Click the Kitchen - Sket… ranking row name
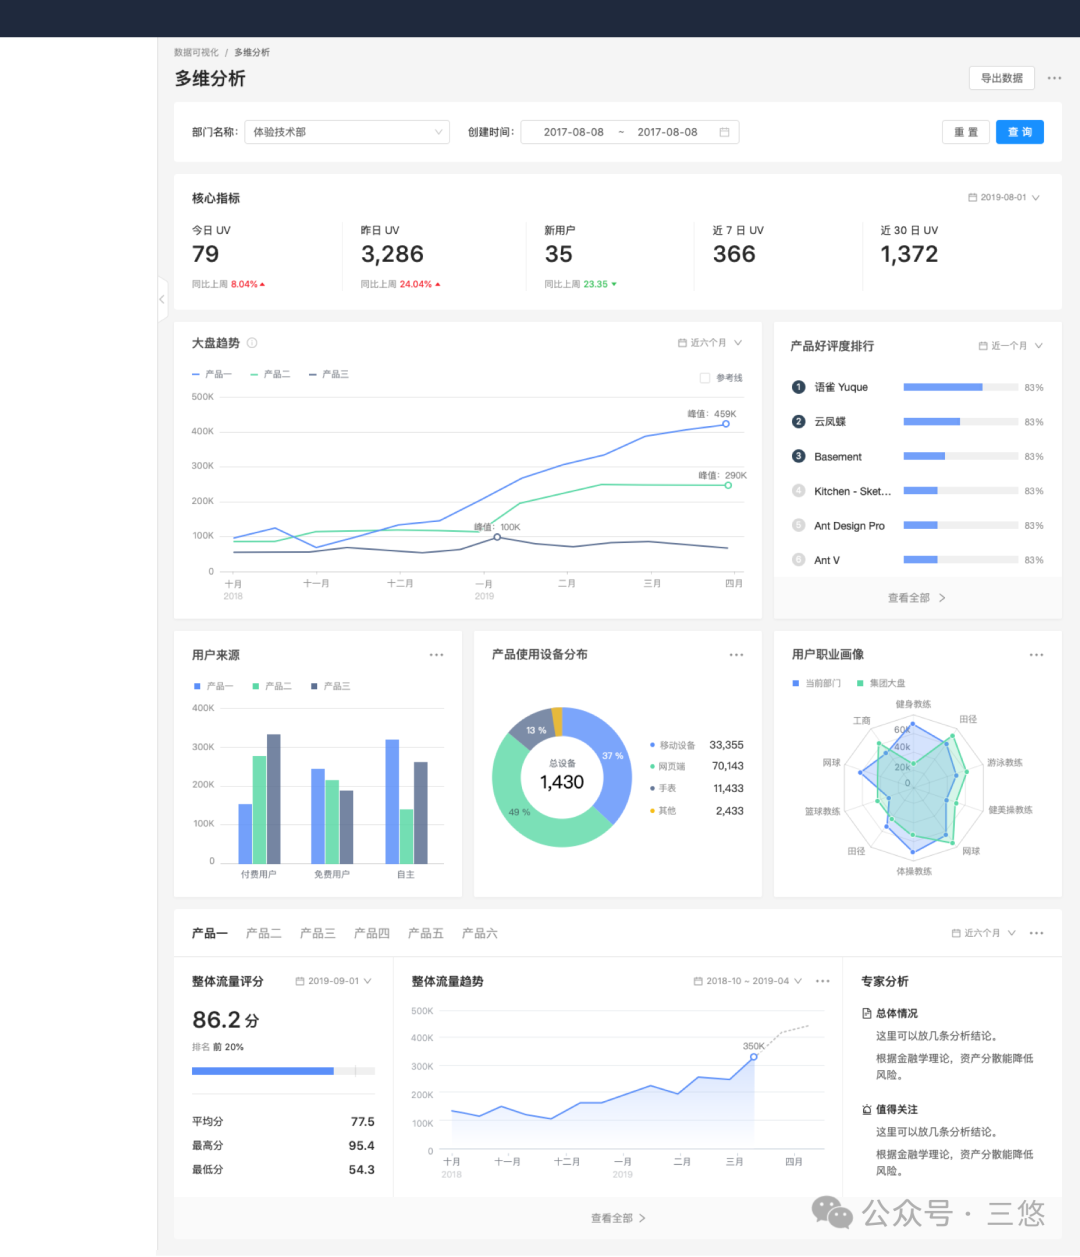 (x=852, y=491)
